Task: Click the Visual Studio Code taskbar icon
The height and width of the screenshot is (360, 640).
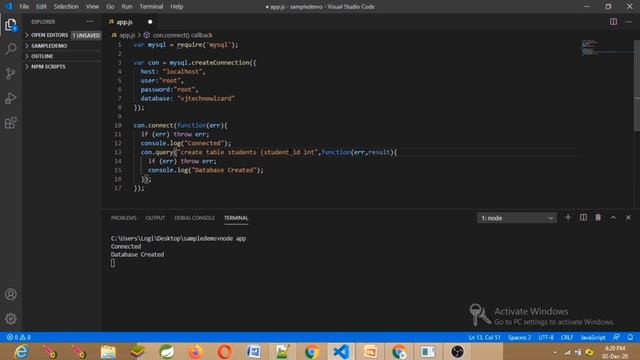Action: tap(340, 352)
